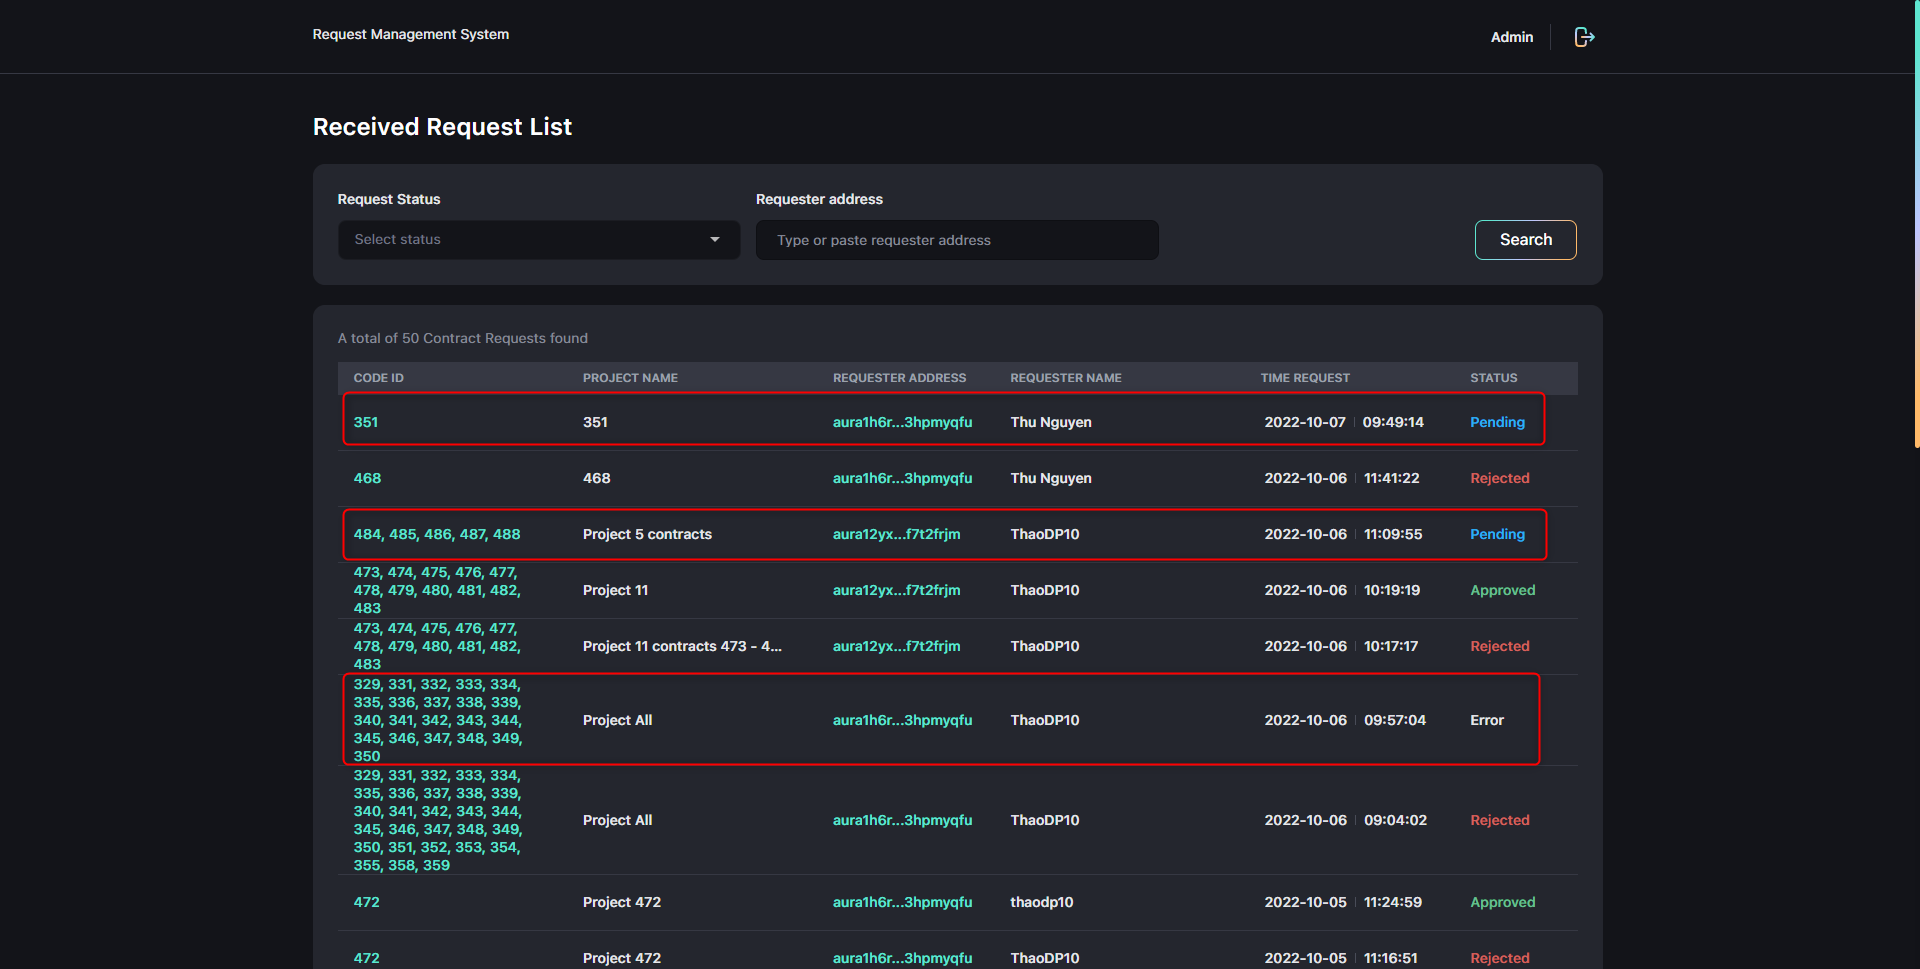
Task: Open code ID 468 link
Action: point(367,478)
